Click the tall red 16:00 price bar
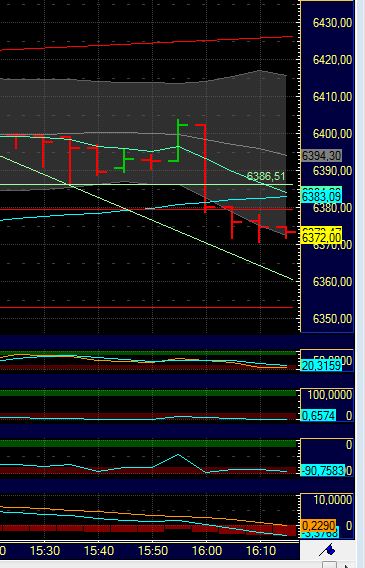365x568 pixels. click(205, 168)
